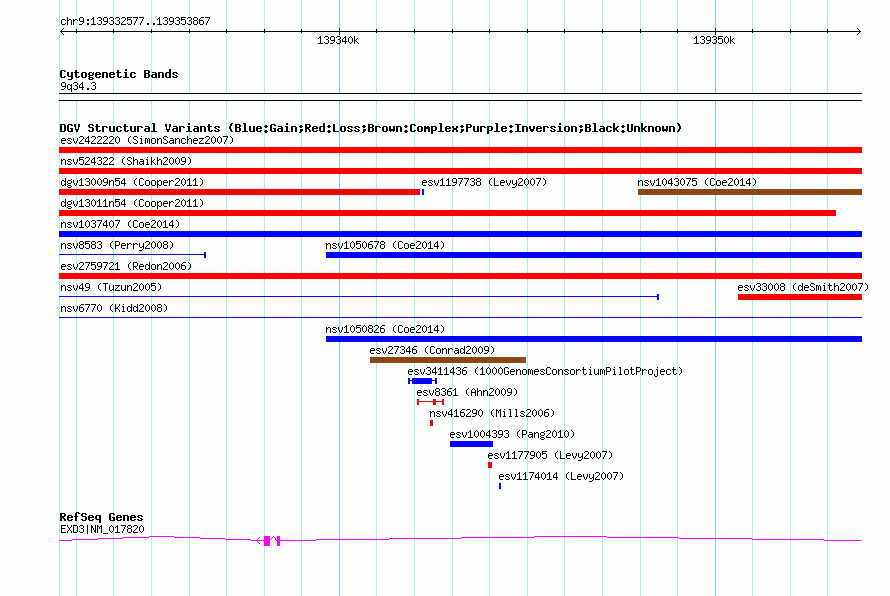Select the esv1177905 Levy2007 red marker

point(490,465)
